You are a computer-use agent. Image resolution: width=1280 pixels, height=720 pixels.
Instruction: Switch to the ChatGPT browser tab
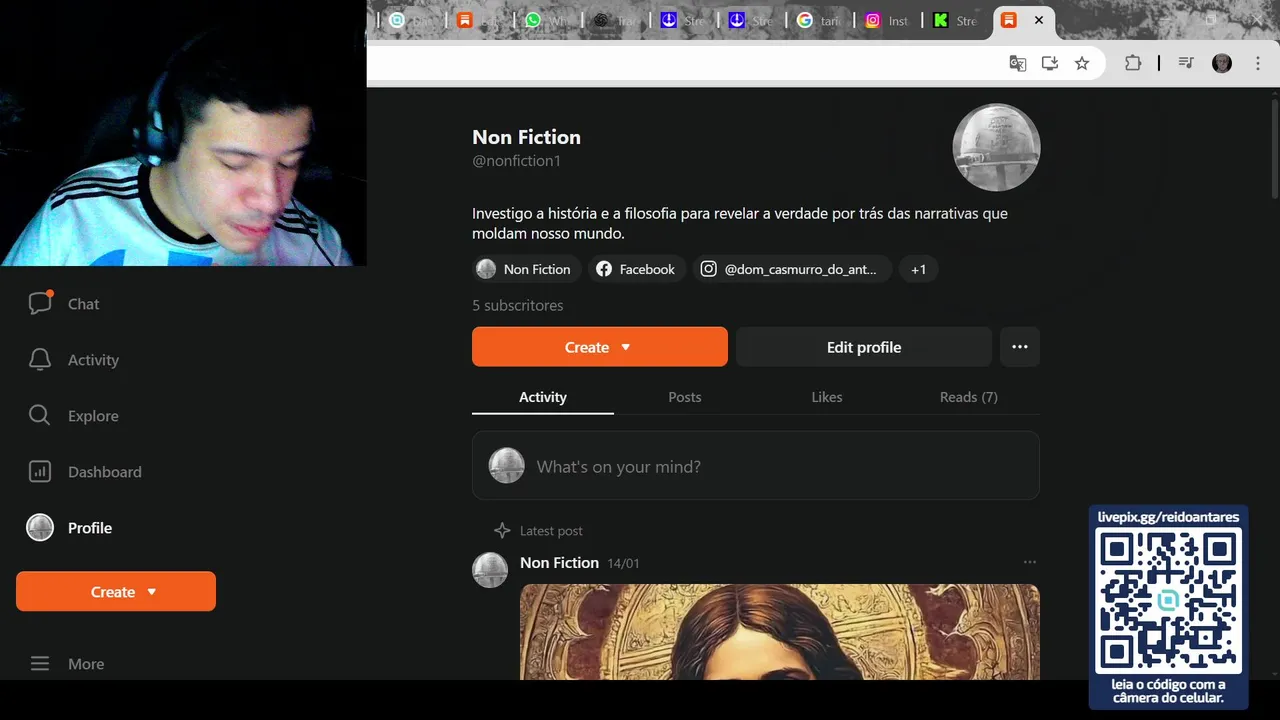[615, 20]
